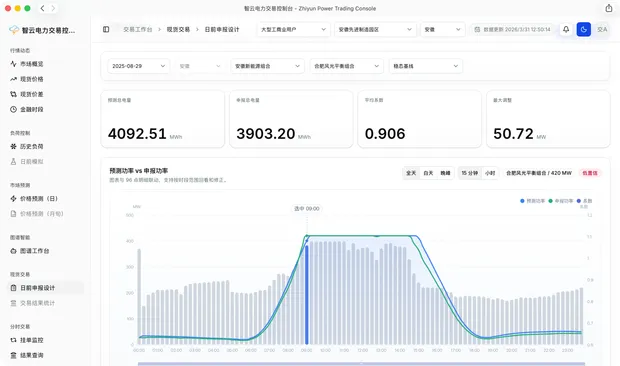620x366 pixels.
Task: Open notifications bell icon
Action: 566,29
